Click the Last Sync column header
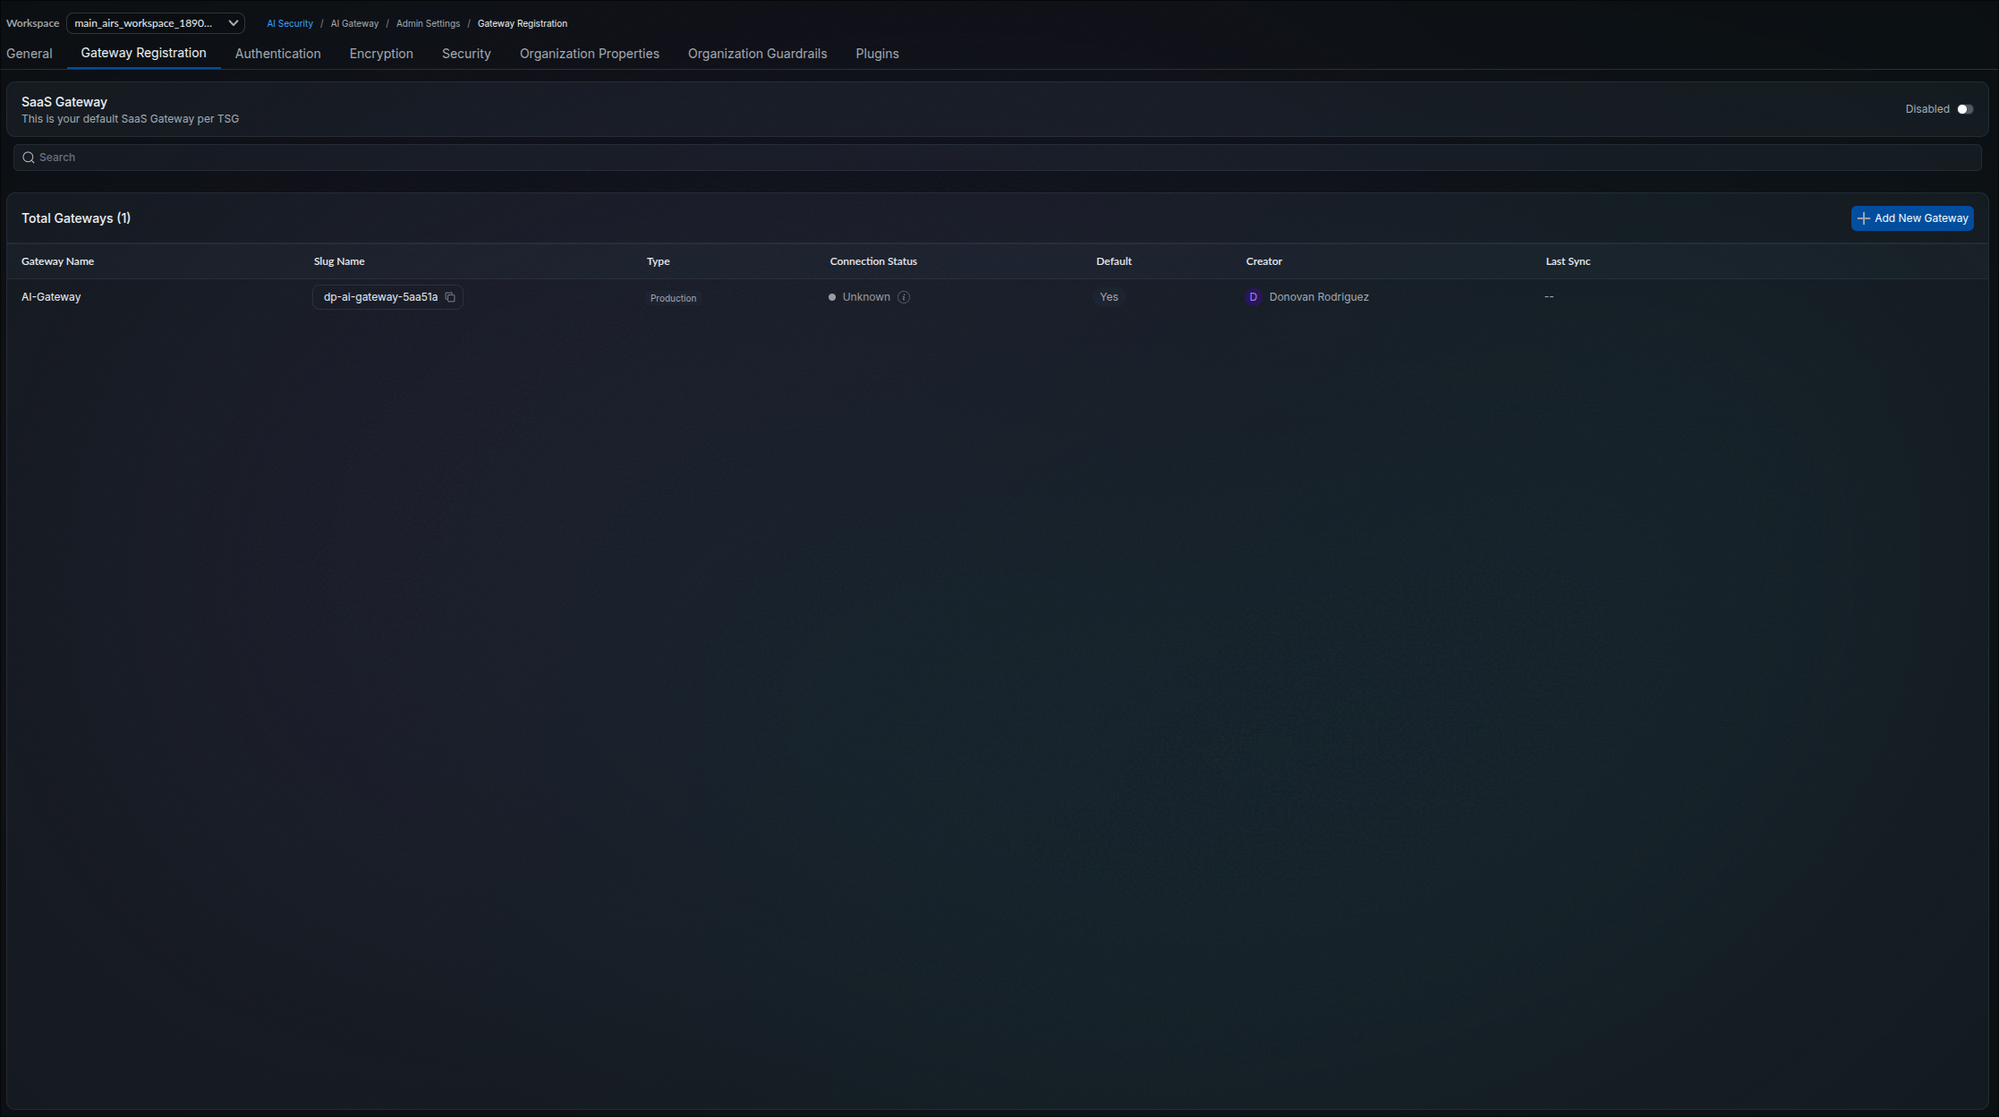Viewport: 1999px width, 1117px height. (x=1568, y=262)
